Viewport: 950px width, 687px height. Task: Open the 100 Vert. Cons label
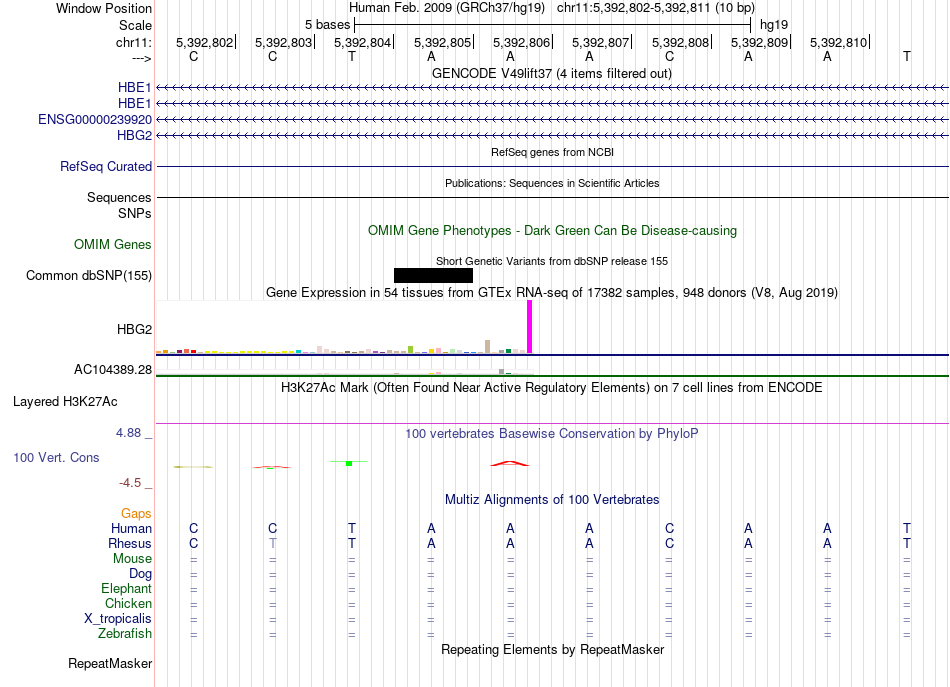pos(56,457)
